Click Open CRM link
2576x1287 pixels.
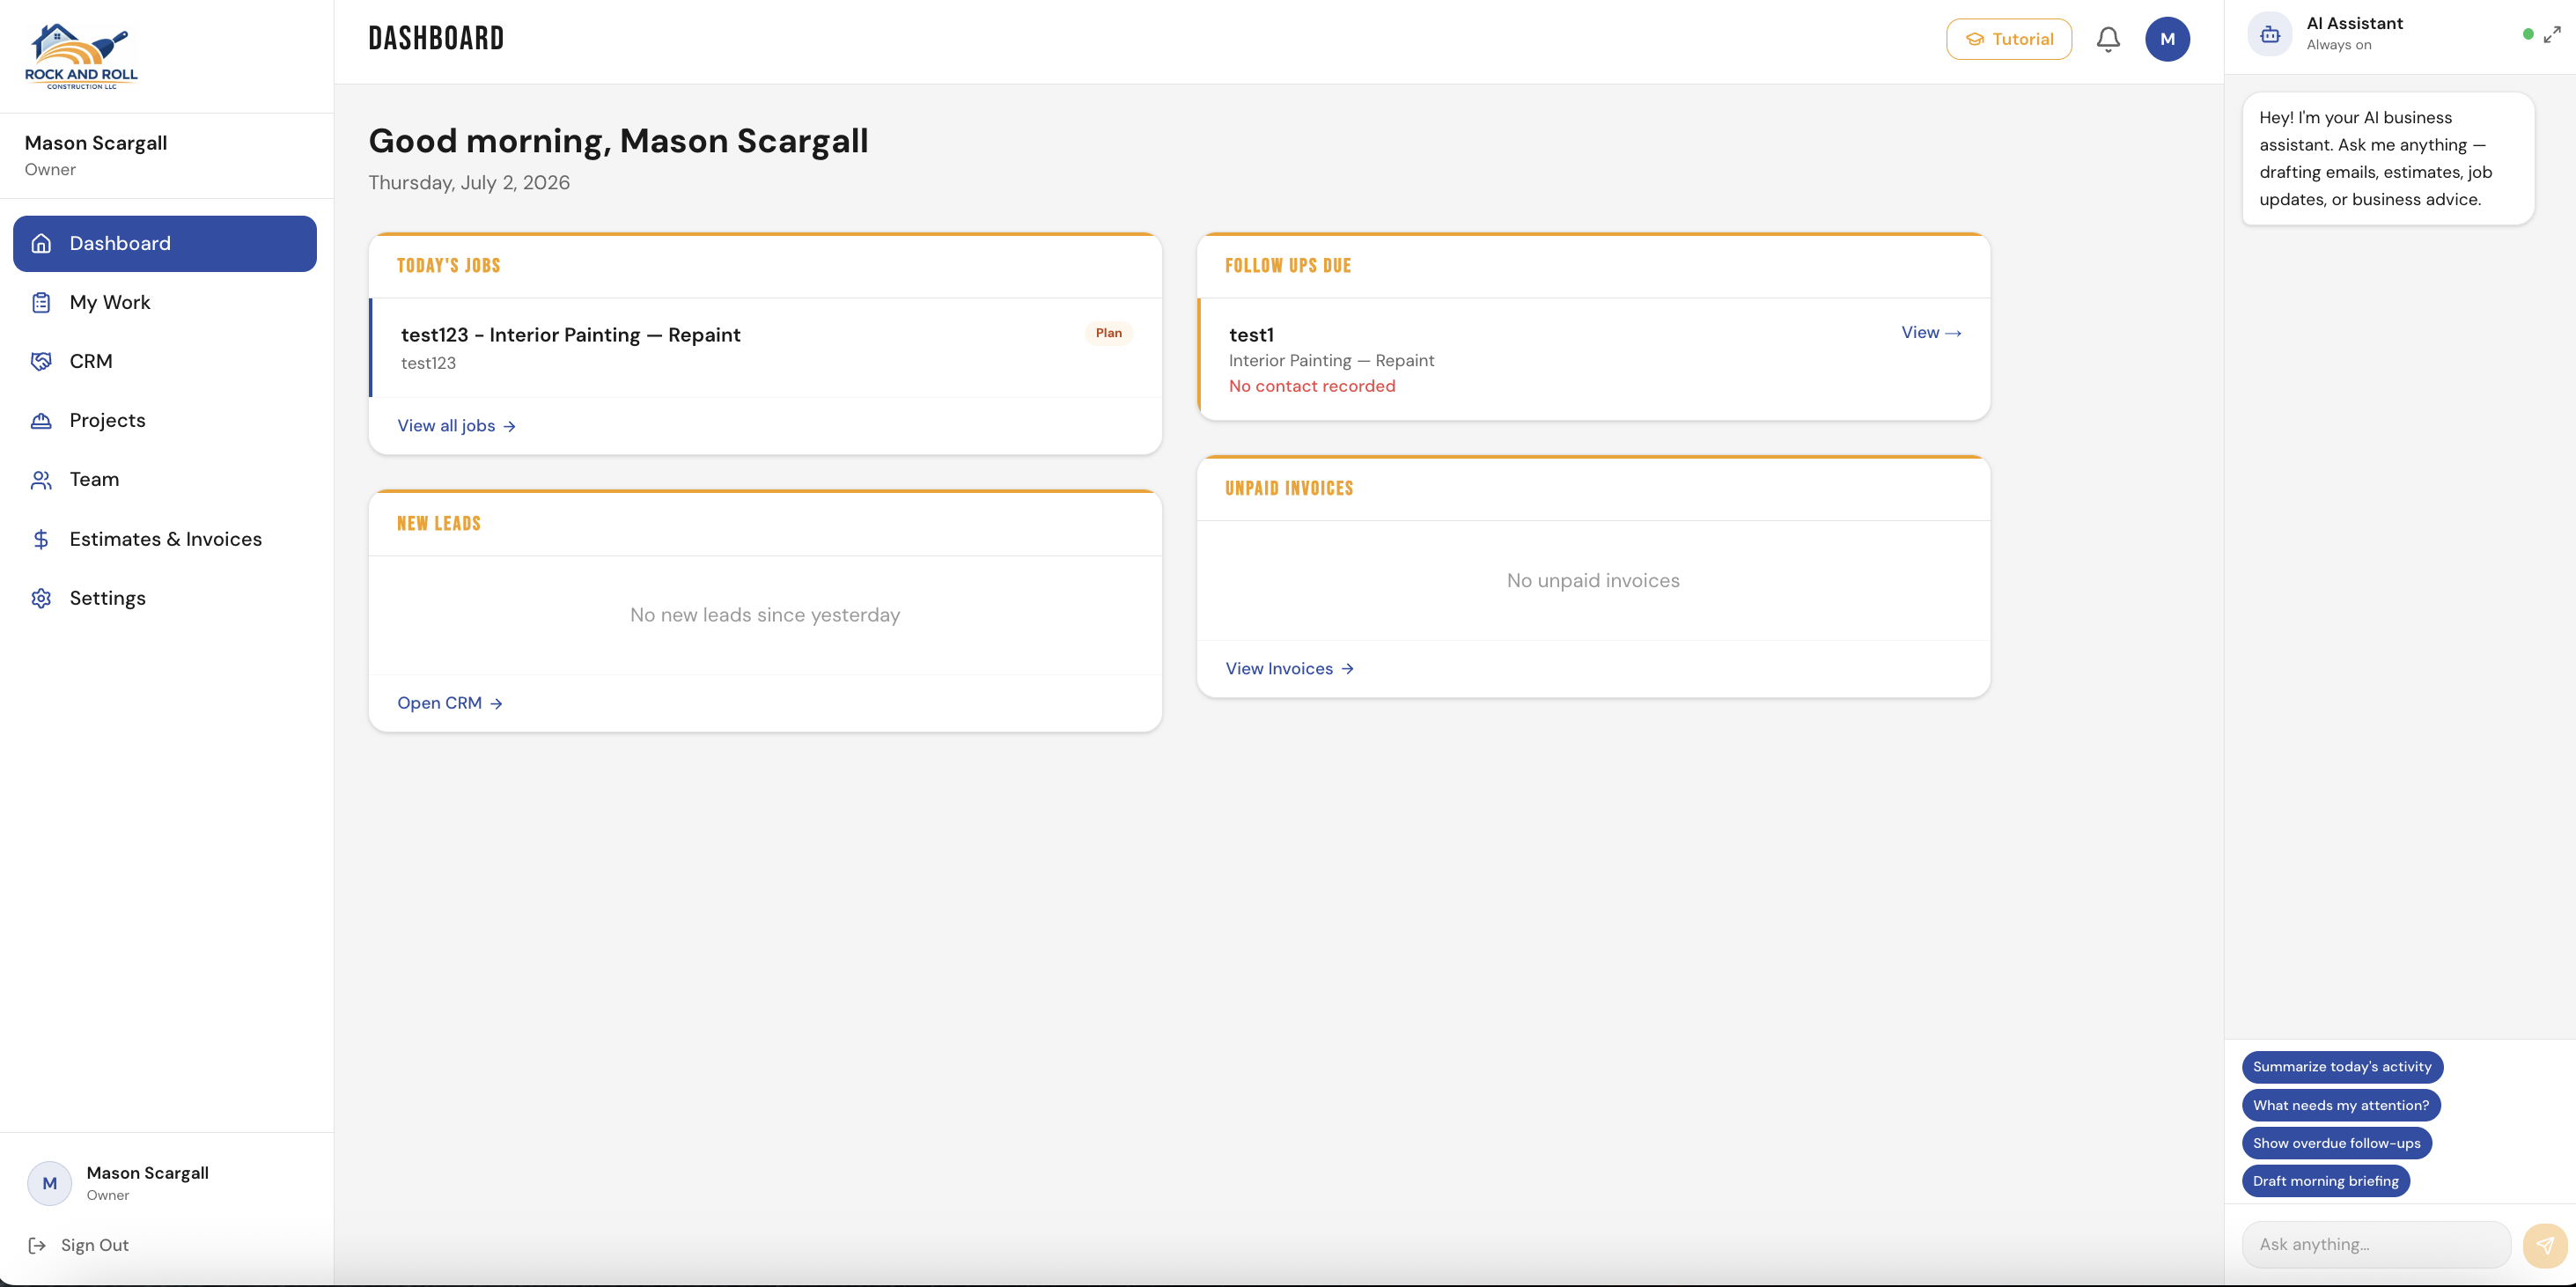click(450, 703)
